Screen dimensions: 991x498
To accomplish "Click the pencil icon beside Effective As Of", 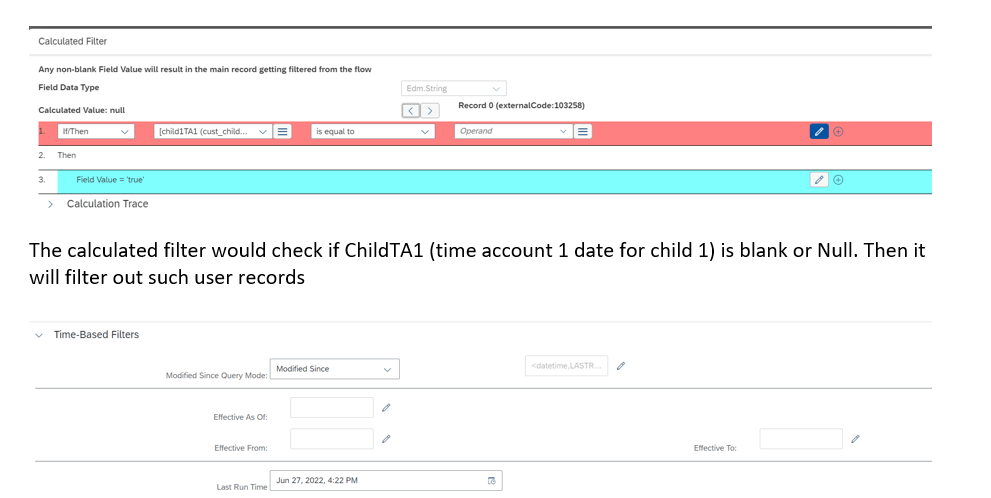I will pyautogui.click(x=386, y=408).
